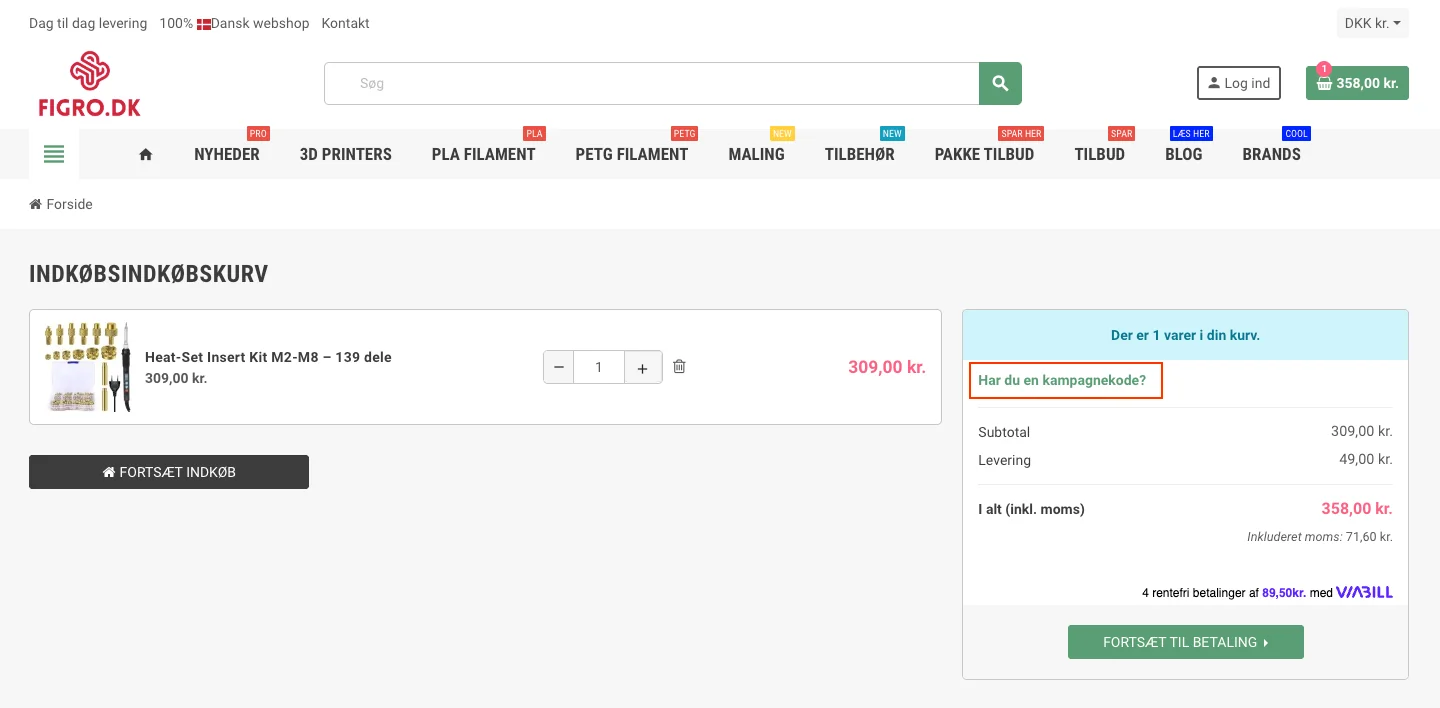The height and width of the screenshot is (708, 1440).
Task: Expand the 'Har du en kampagnekode?' section
Action: pyautogui.click(x=1062, y=380)
